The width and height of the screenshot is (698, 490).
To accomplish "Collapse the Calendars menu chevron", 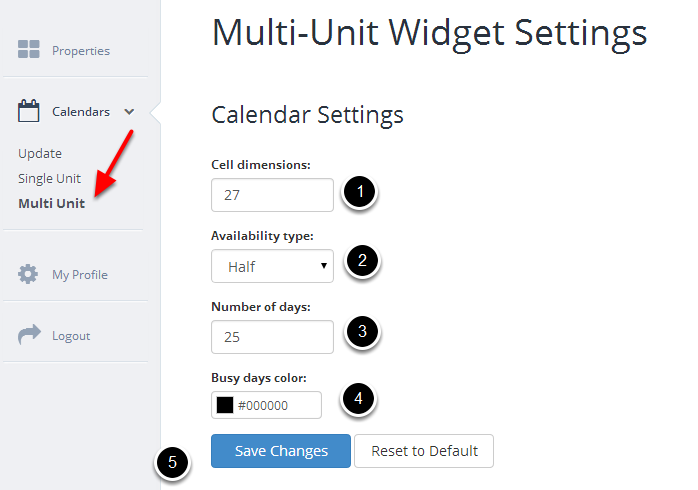I will tap(129, 112).
